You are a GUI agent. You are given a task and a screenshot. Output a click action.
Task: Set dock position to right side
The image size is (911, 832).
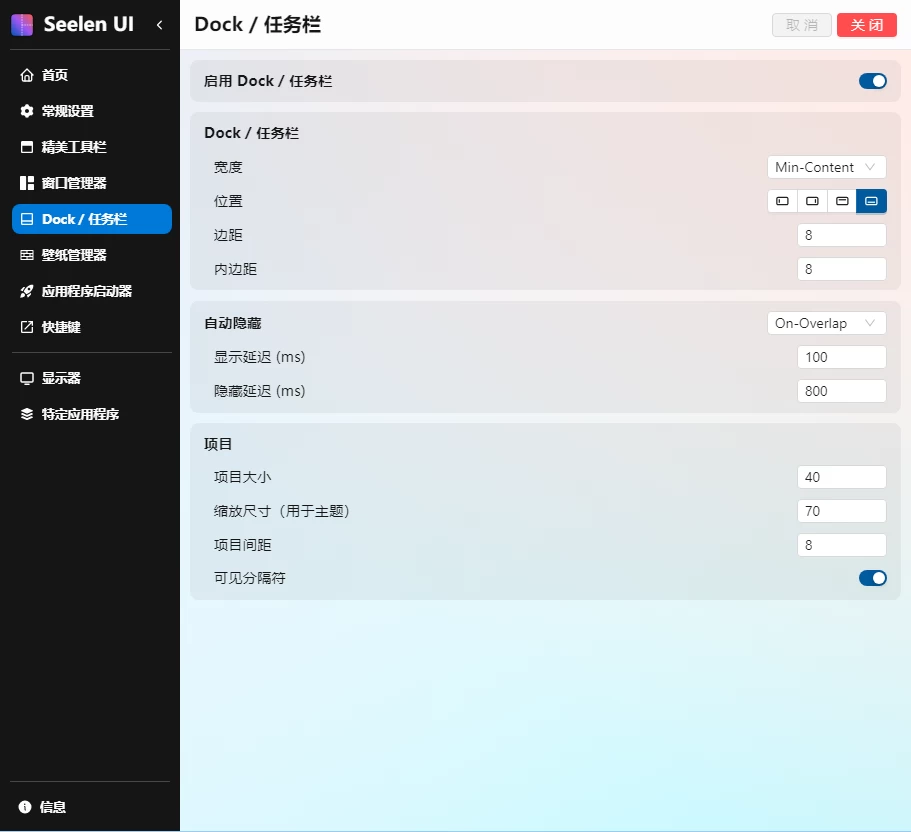(x=812, y=201)
